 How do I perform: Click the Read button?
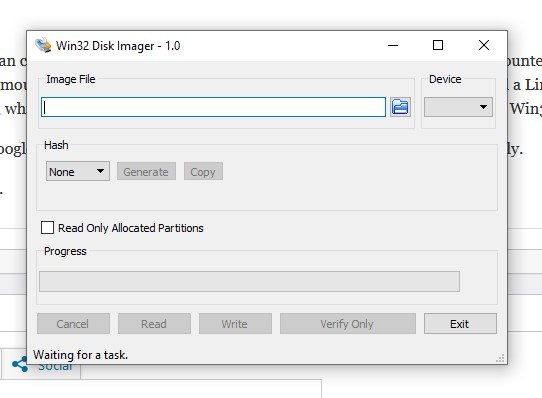154,324
